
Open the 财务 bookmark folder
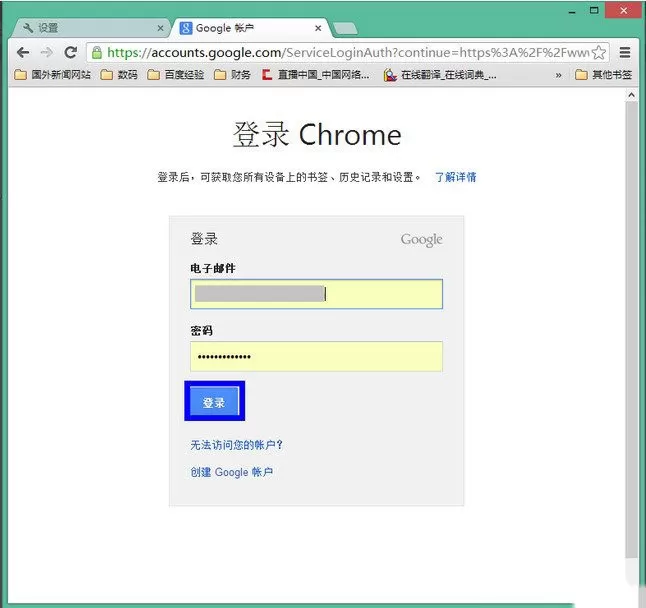click(x=232, y=75)
